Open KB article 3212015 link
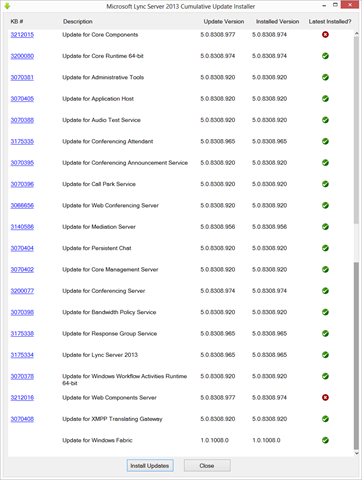Screen dimensions: 362x480 pyautogui.click(x=22, y=35)
